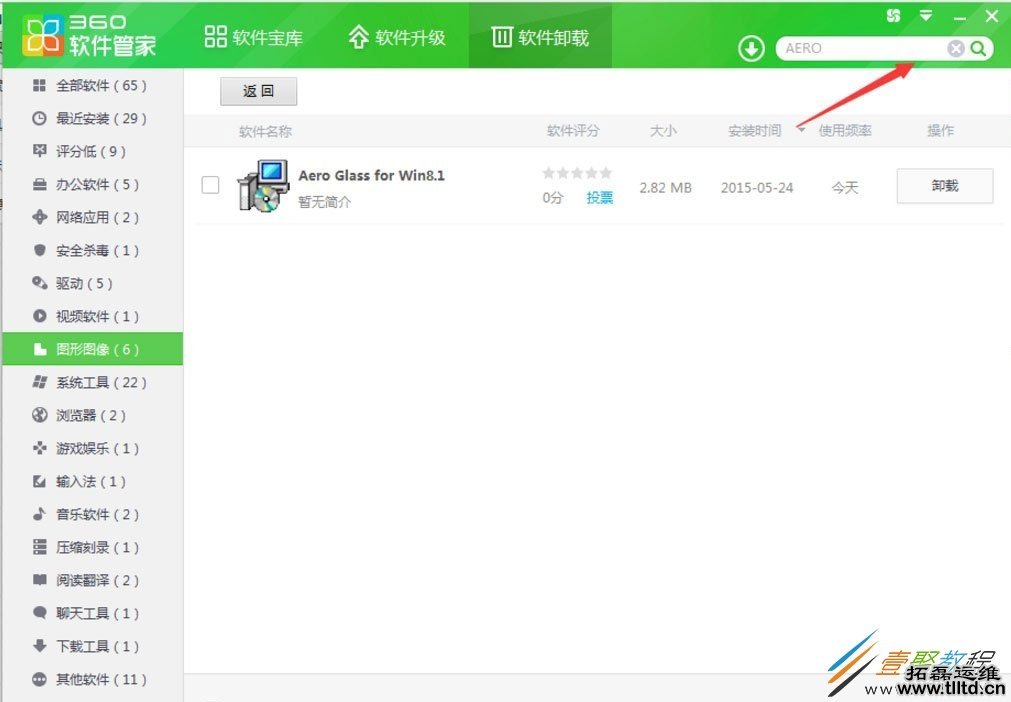
Task: Check the checkbox next to Aero Glass
Action: (x=210, y=184)
